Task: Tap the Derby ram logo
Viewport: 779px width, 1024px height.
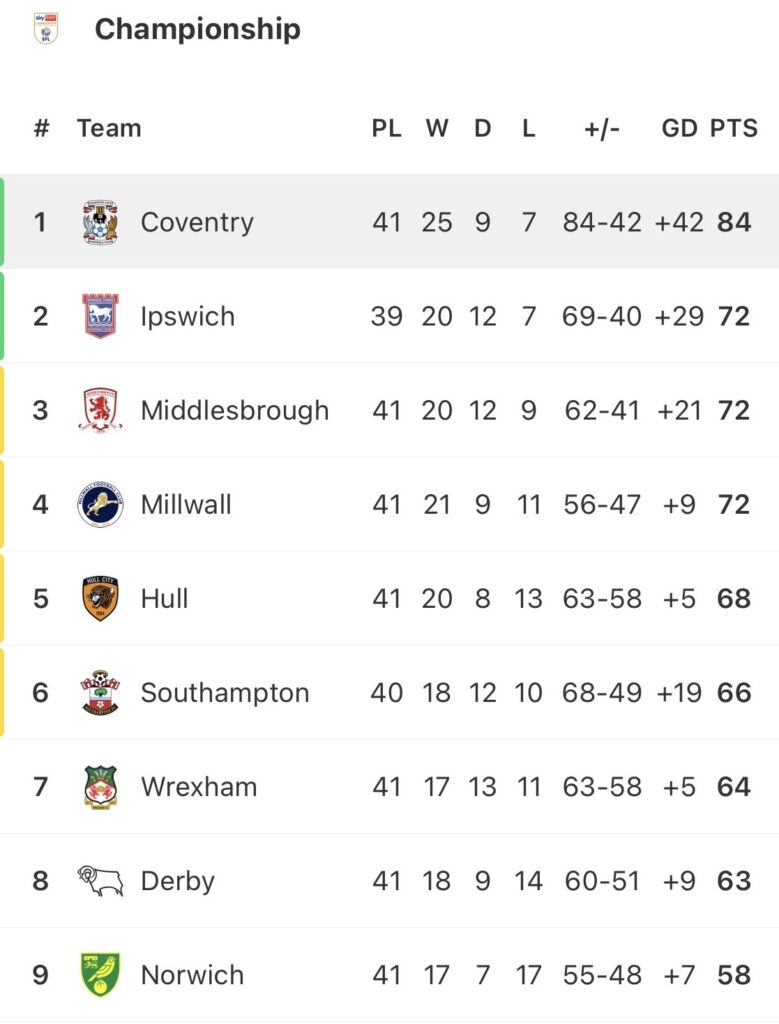Action: tap(100, 880)
